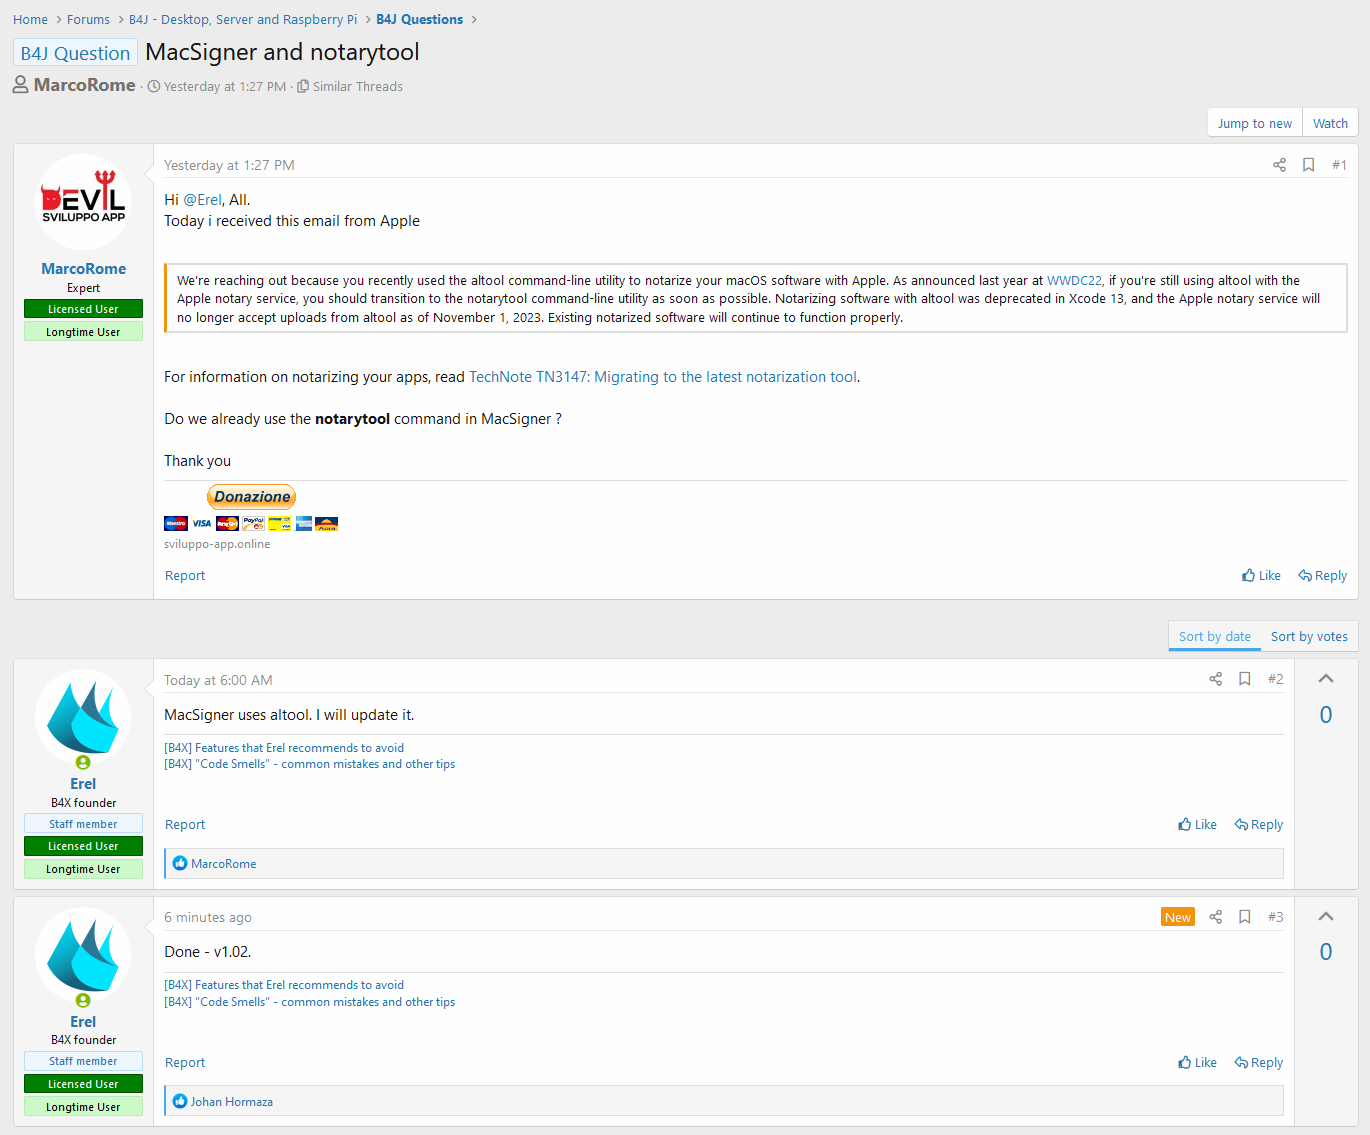Open Erel's avatar on post #2
1370x1135 pixels.
(x=83, y=717)
